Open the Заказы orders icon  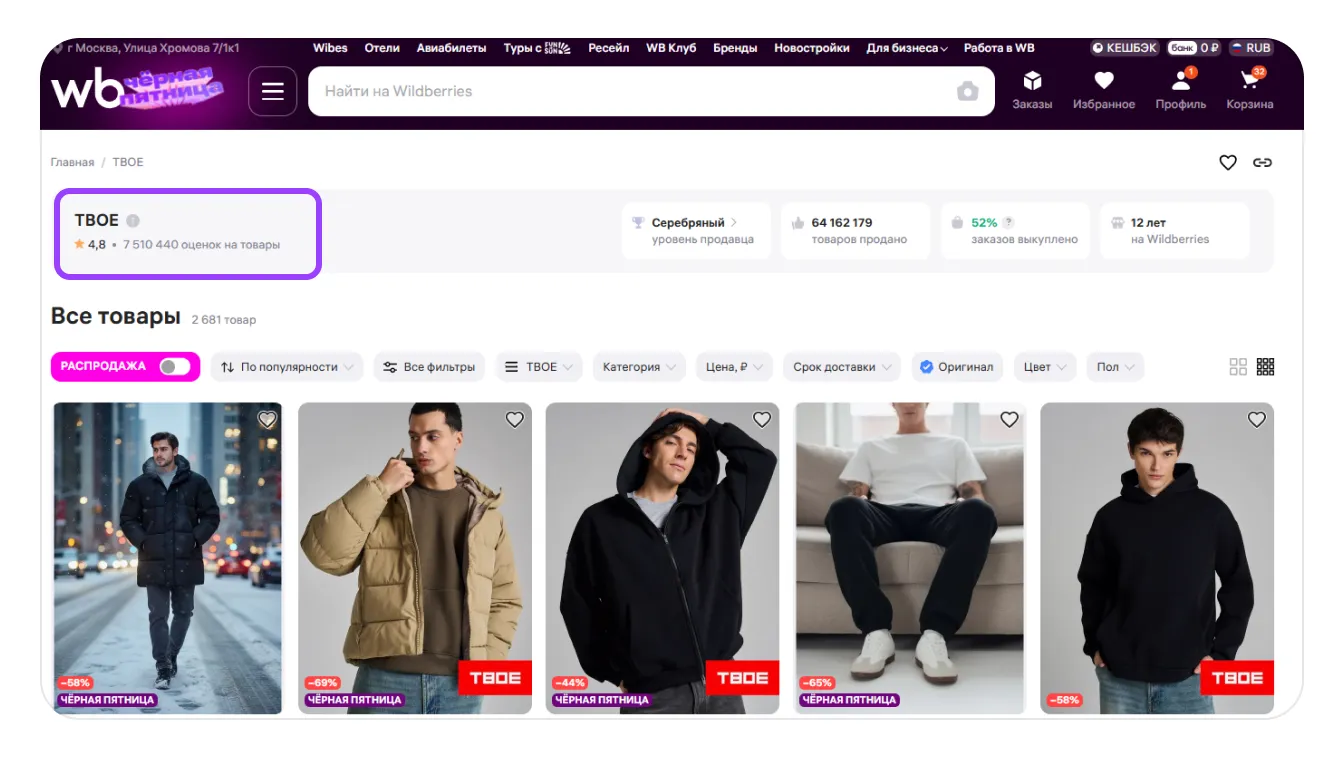(1032, 90)
